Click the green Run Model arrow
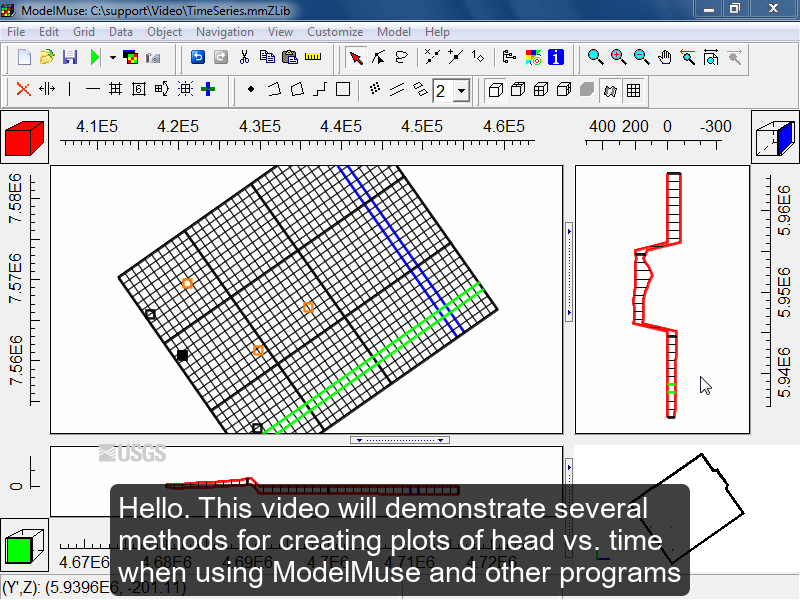The width and height of the screenshot is (800, 600). [x=94, y=57]
